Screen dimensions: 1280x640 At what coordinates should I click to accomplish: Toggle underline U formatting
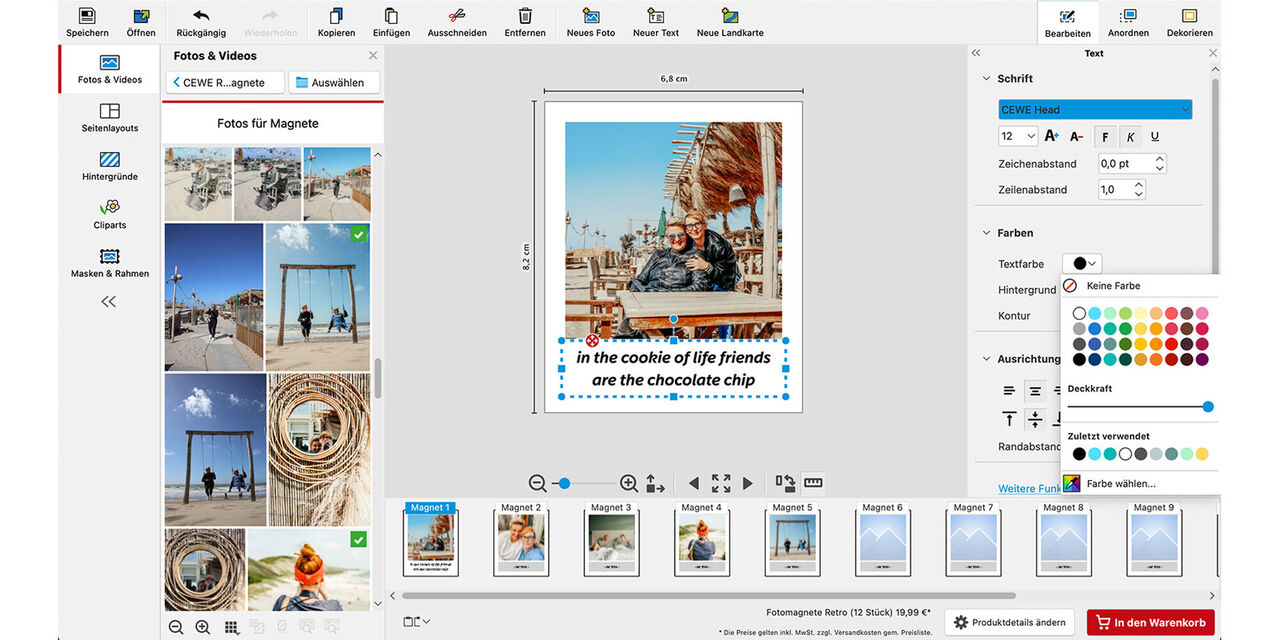(1155, 137)
